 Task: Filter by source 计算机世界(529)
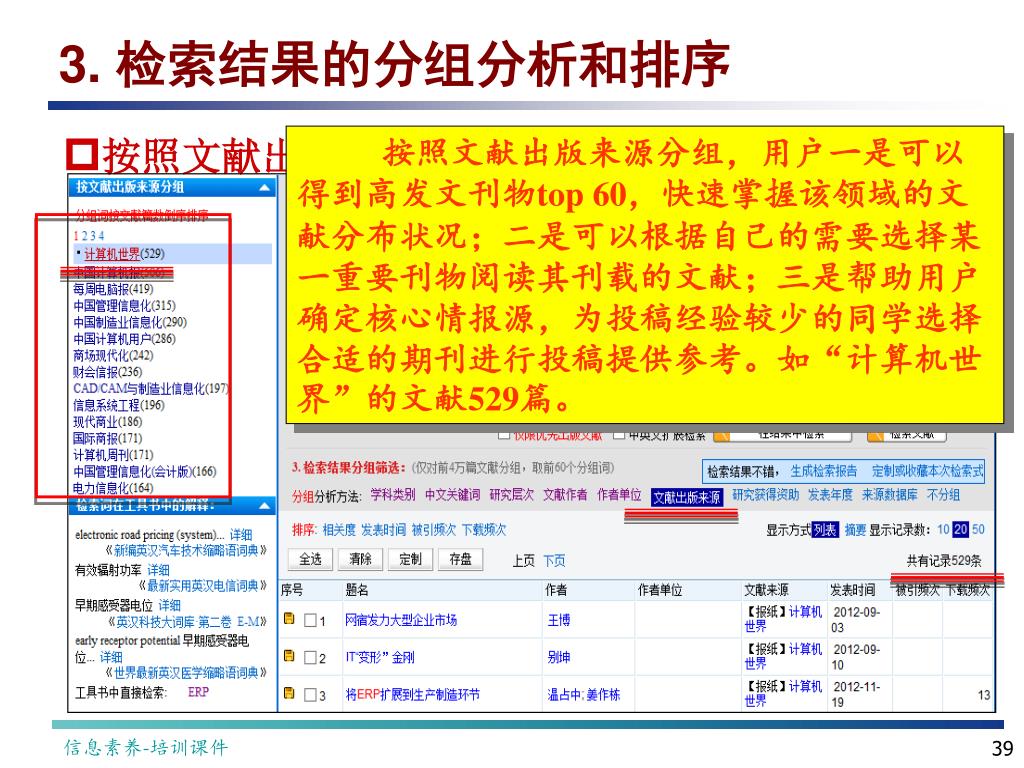pos(124,254)
